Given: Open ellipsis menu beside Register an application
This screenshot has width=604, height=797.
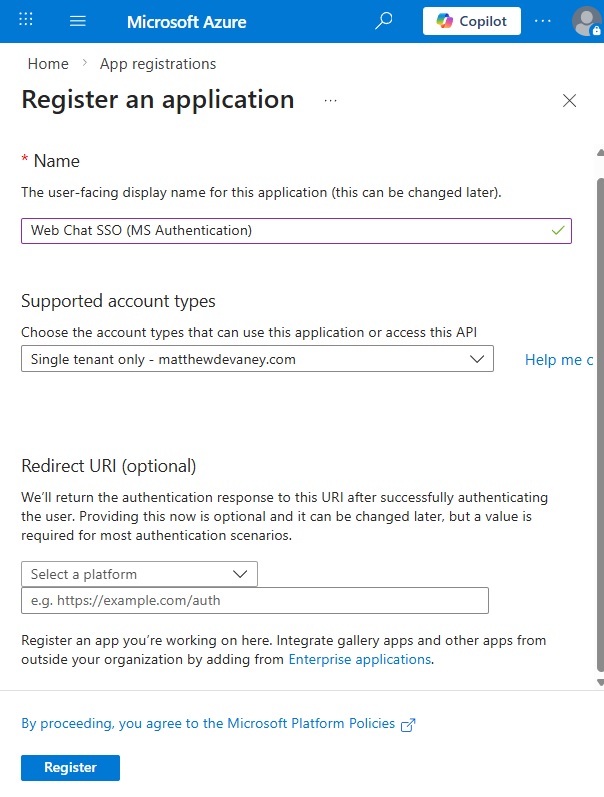Looking at the screenshot, I should coord(331,100).
